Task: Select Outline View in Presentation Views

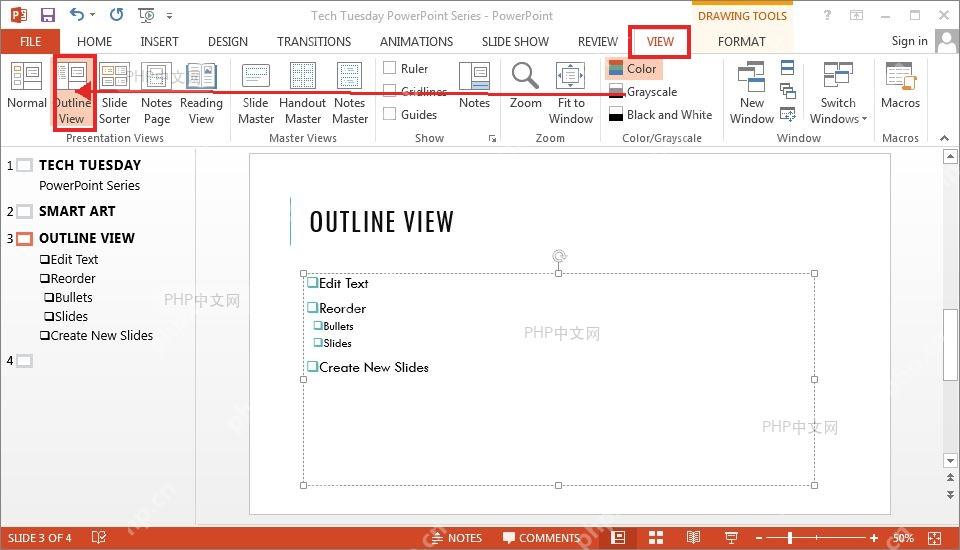Action: pos(72,93)
